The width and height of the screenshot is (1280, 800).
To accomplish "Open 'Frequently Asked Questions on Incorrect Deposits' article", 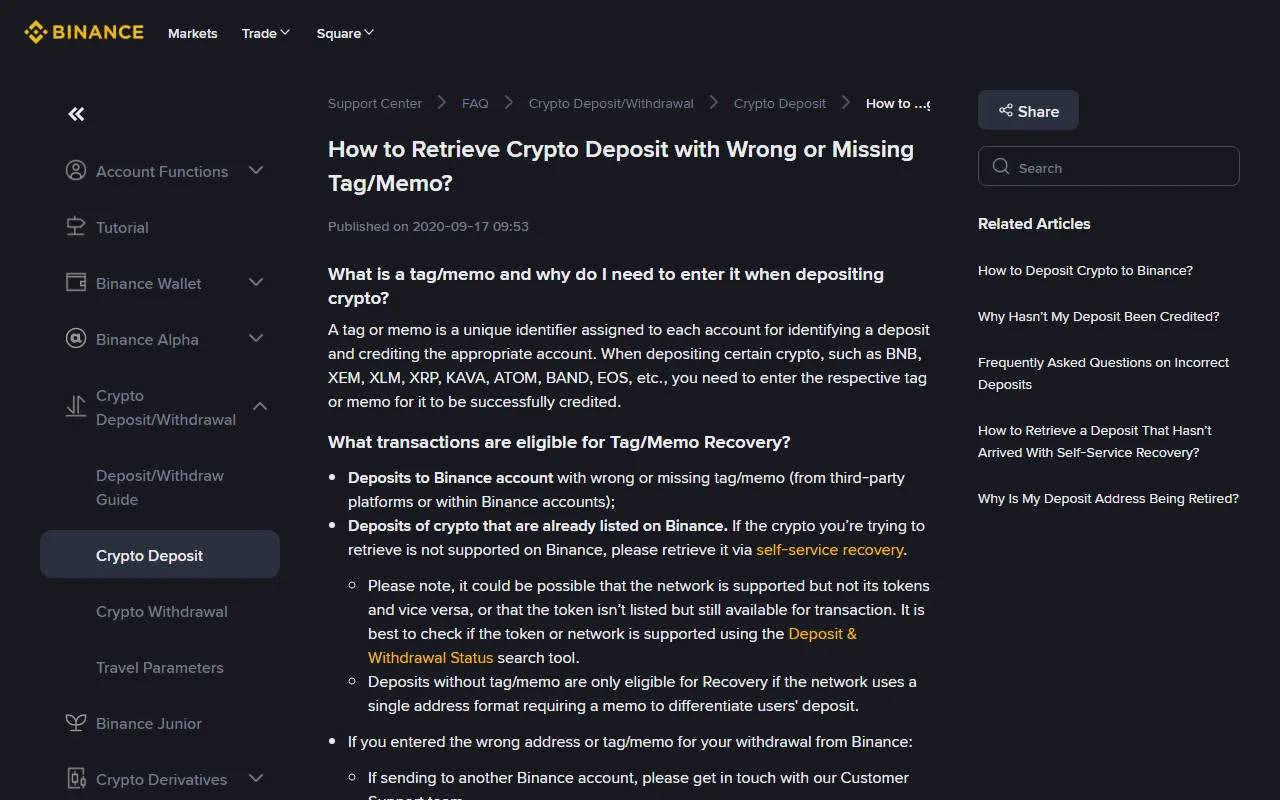I will [1103, 373].
